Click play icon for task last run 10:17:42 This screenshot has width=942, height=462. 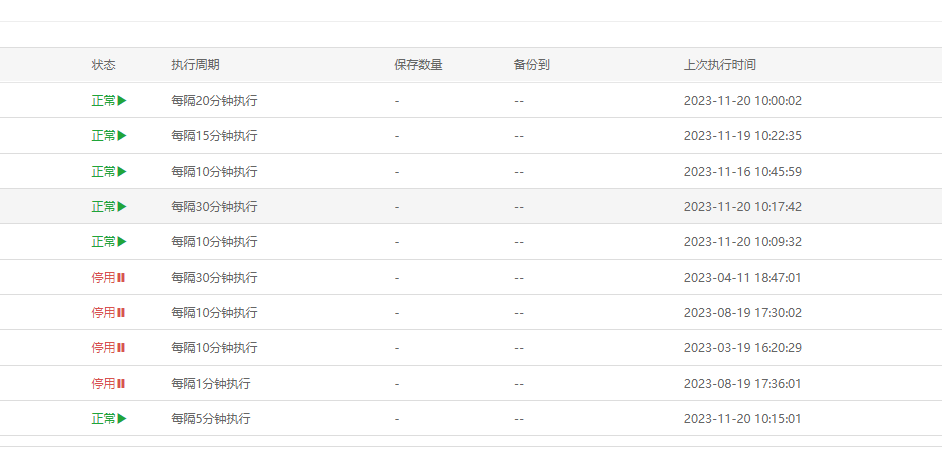click(x=122, y=207)
